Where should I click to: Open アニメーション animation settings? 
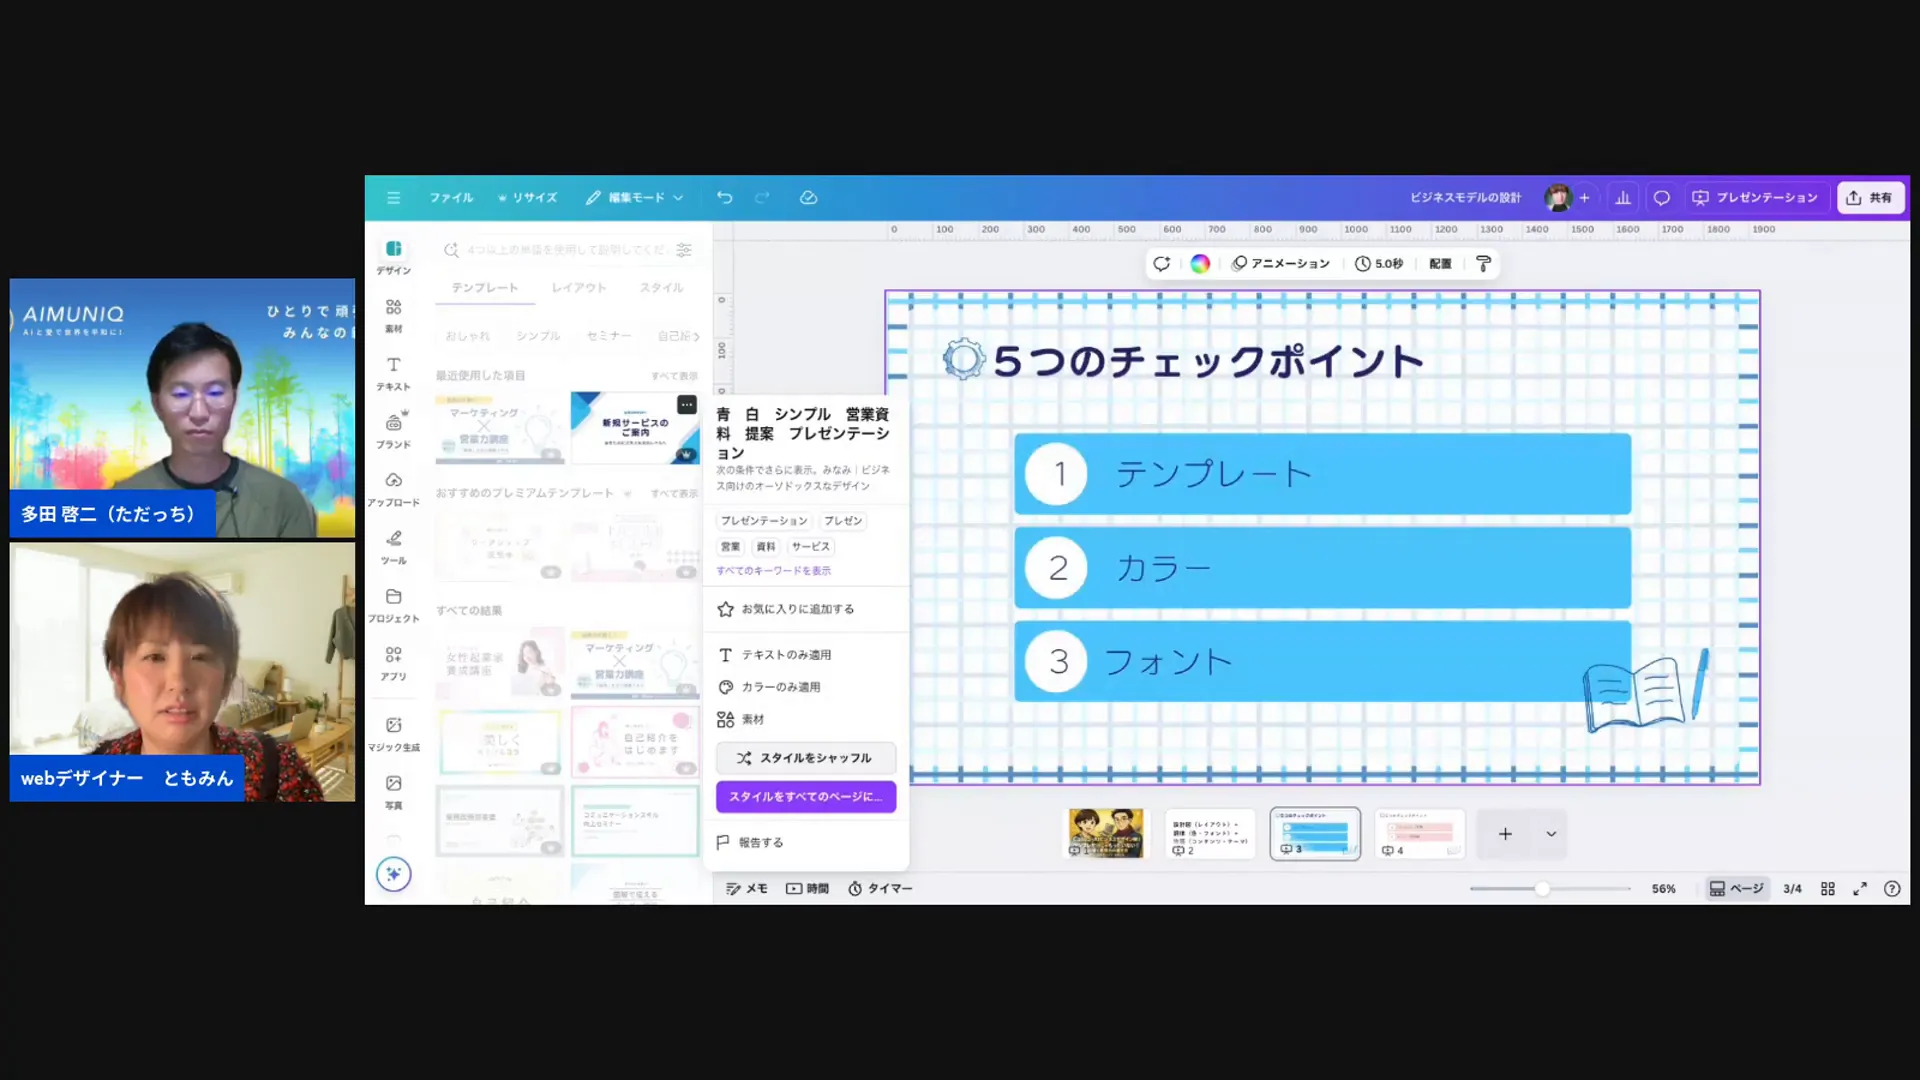pyautogui.click(x=1281, y=264)
